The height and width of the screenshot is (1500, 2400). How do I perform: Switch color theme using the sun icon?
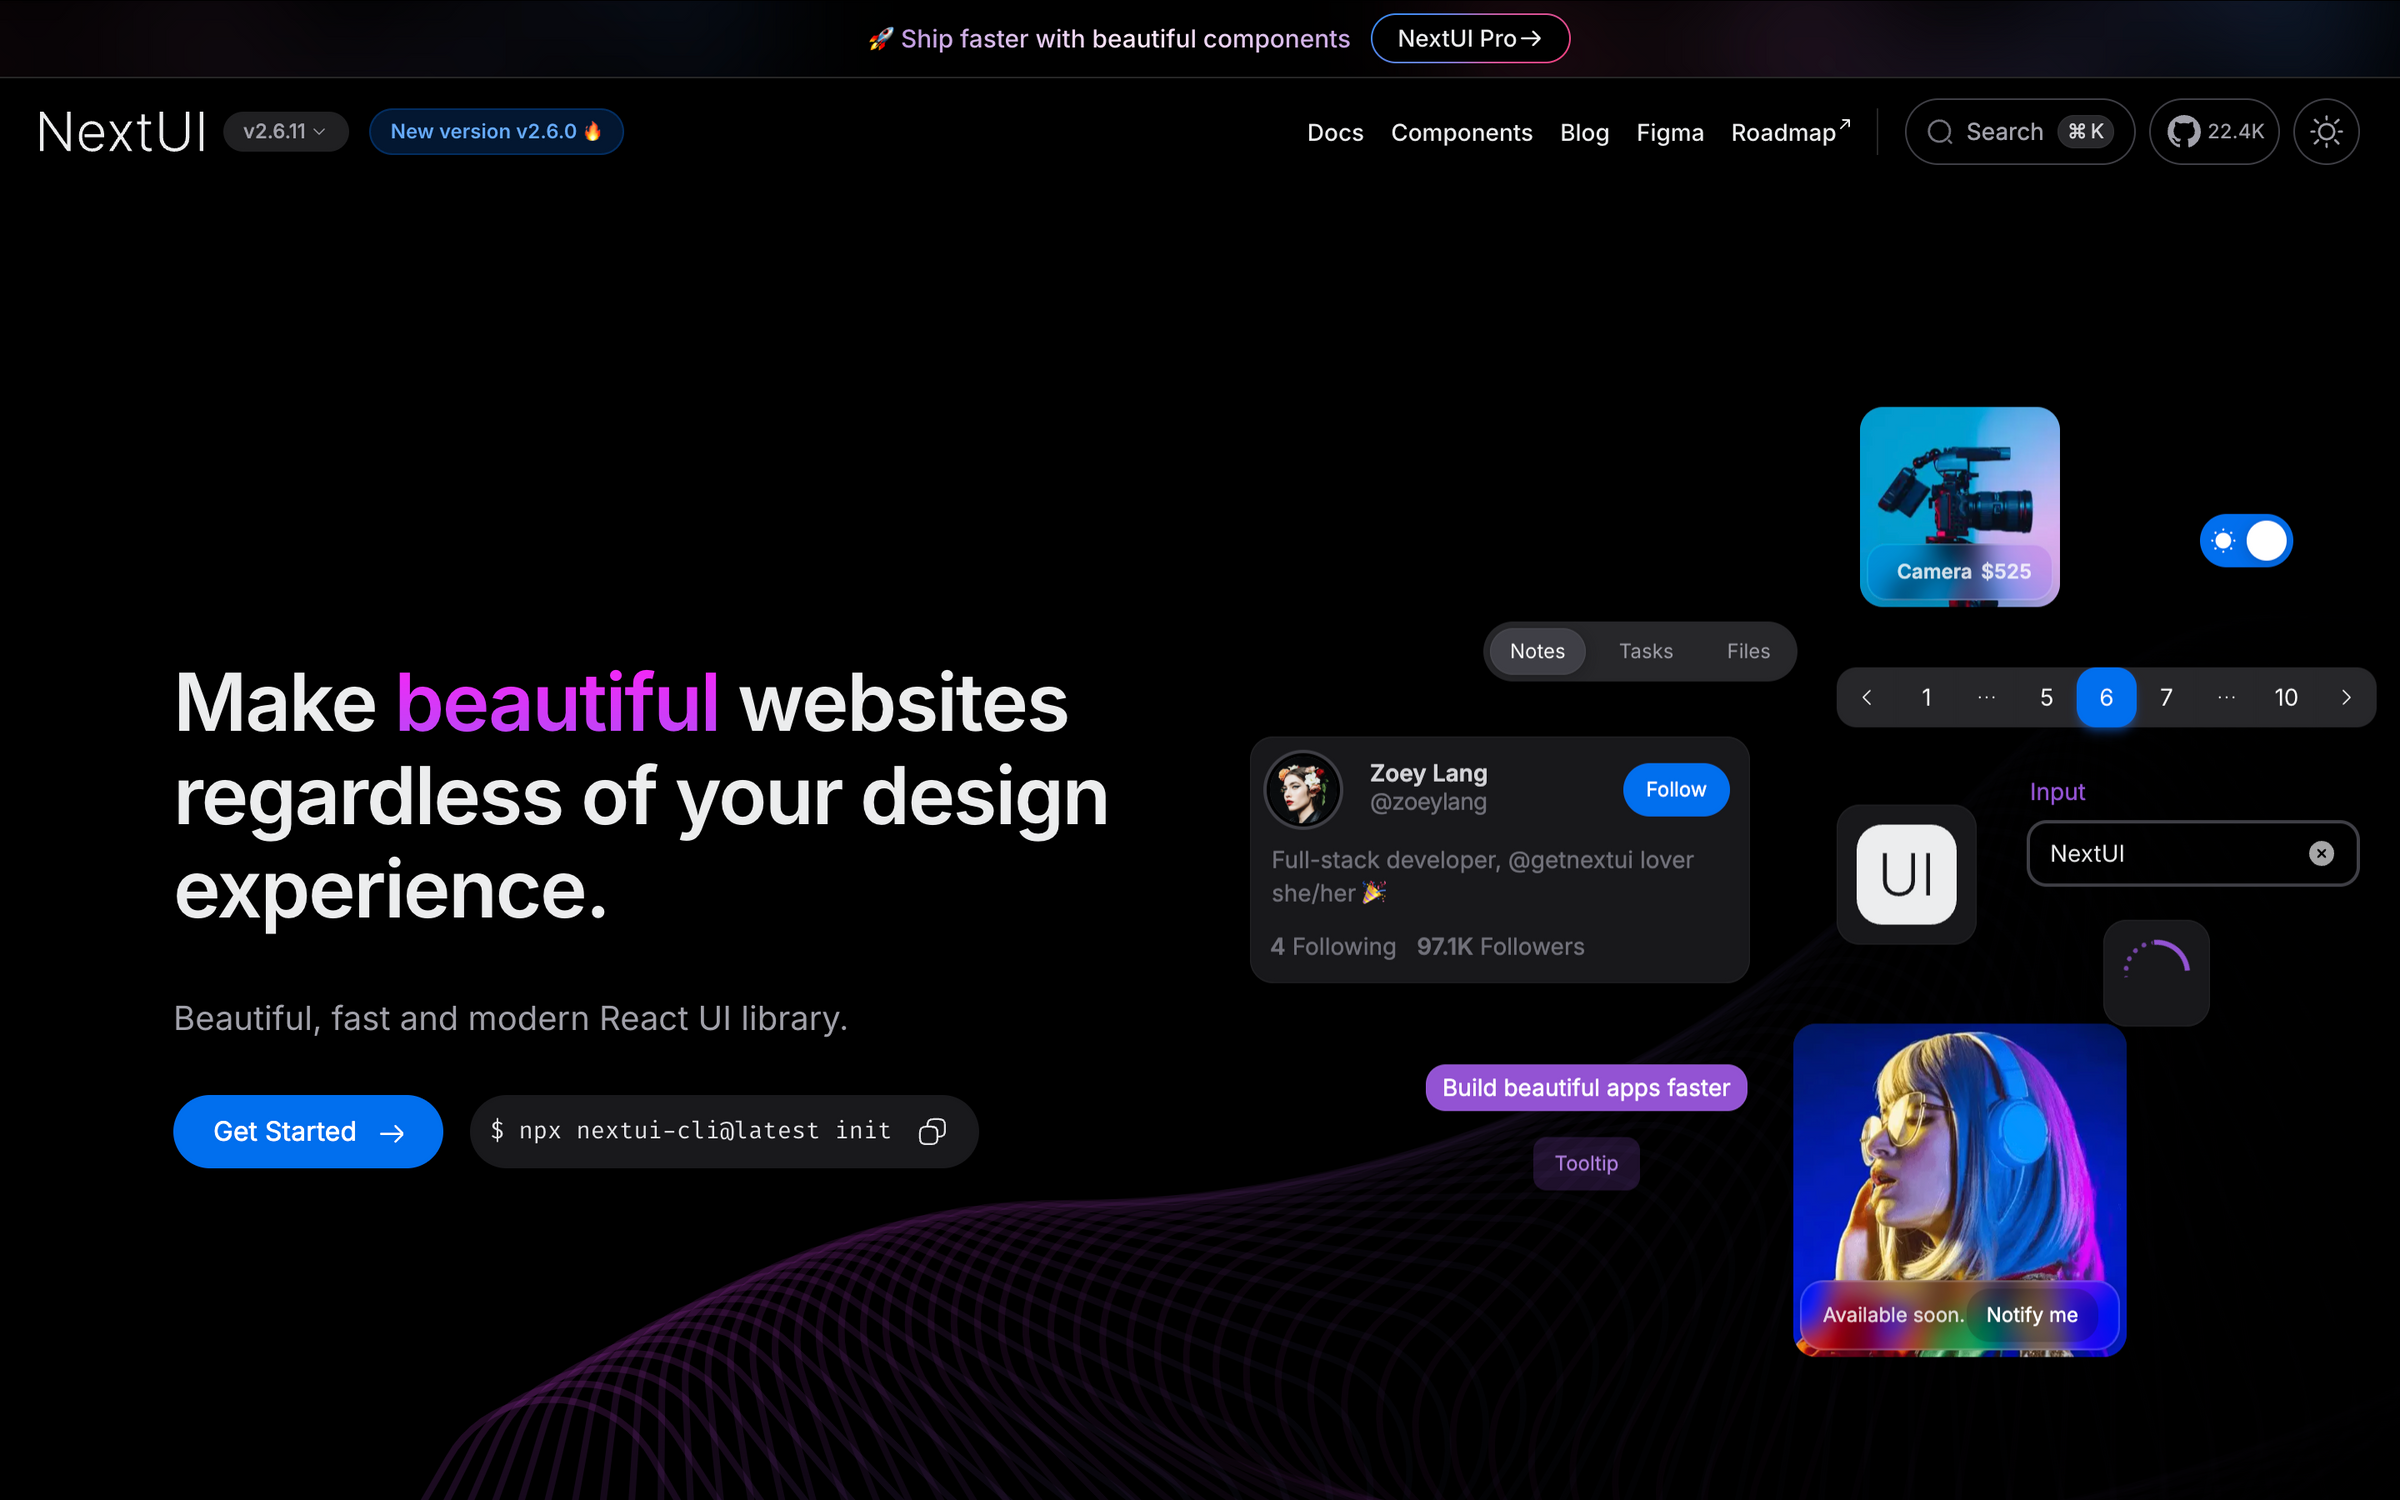2326,131
